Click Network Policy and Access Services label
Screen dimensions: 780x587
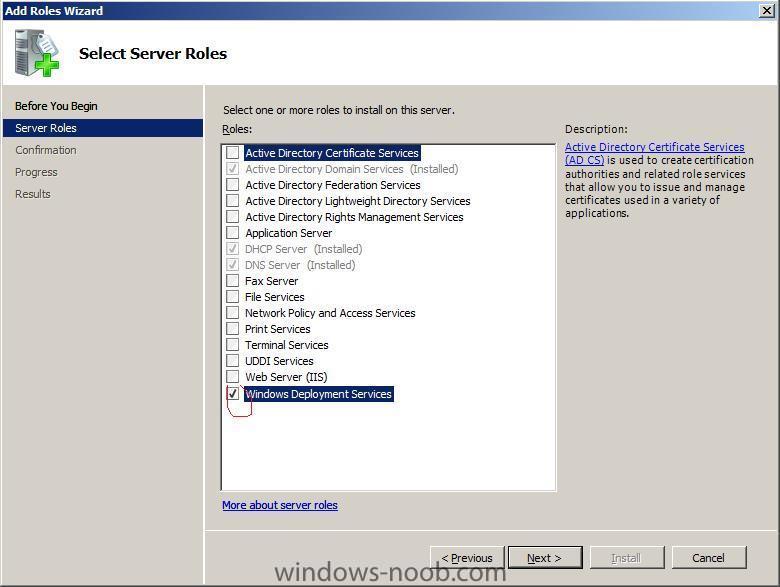[x=330, y=313]
